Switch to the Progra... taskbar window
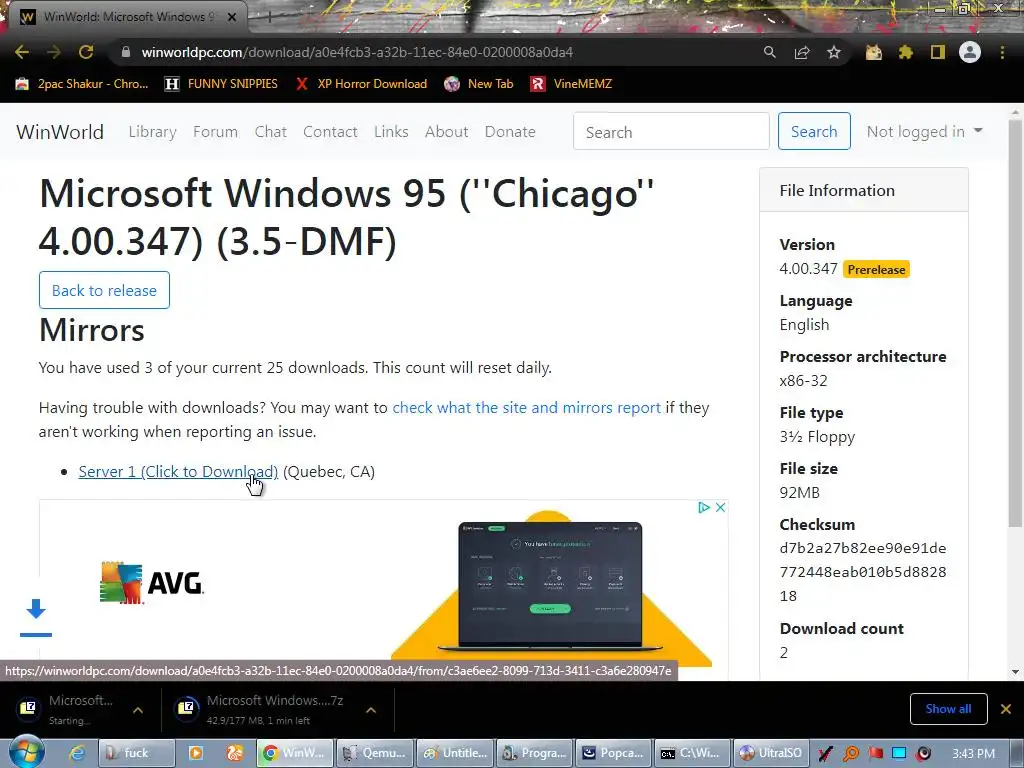Screen dimensions: 1024x768 (x=535, y=753)
